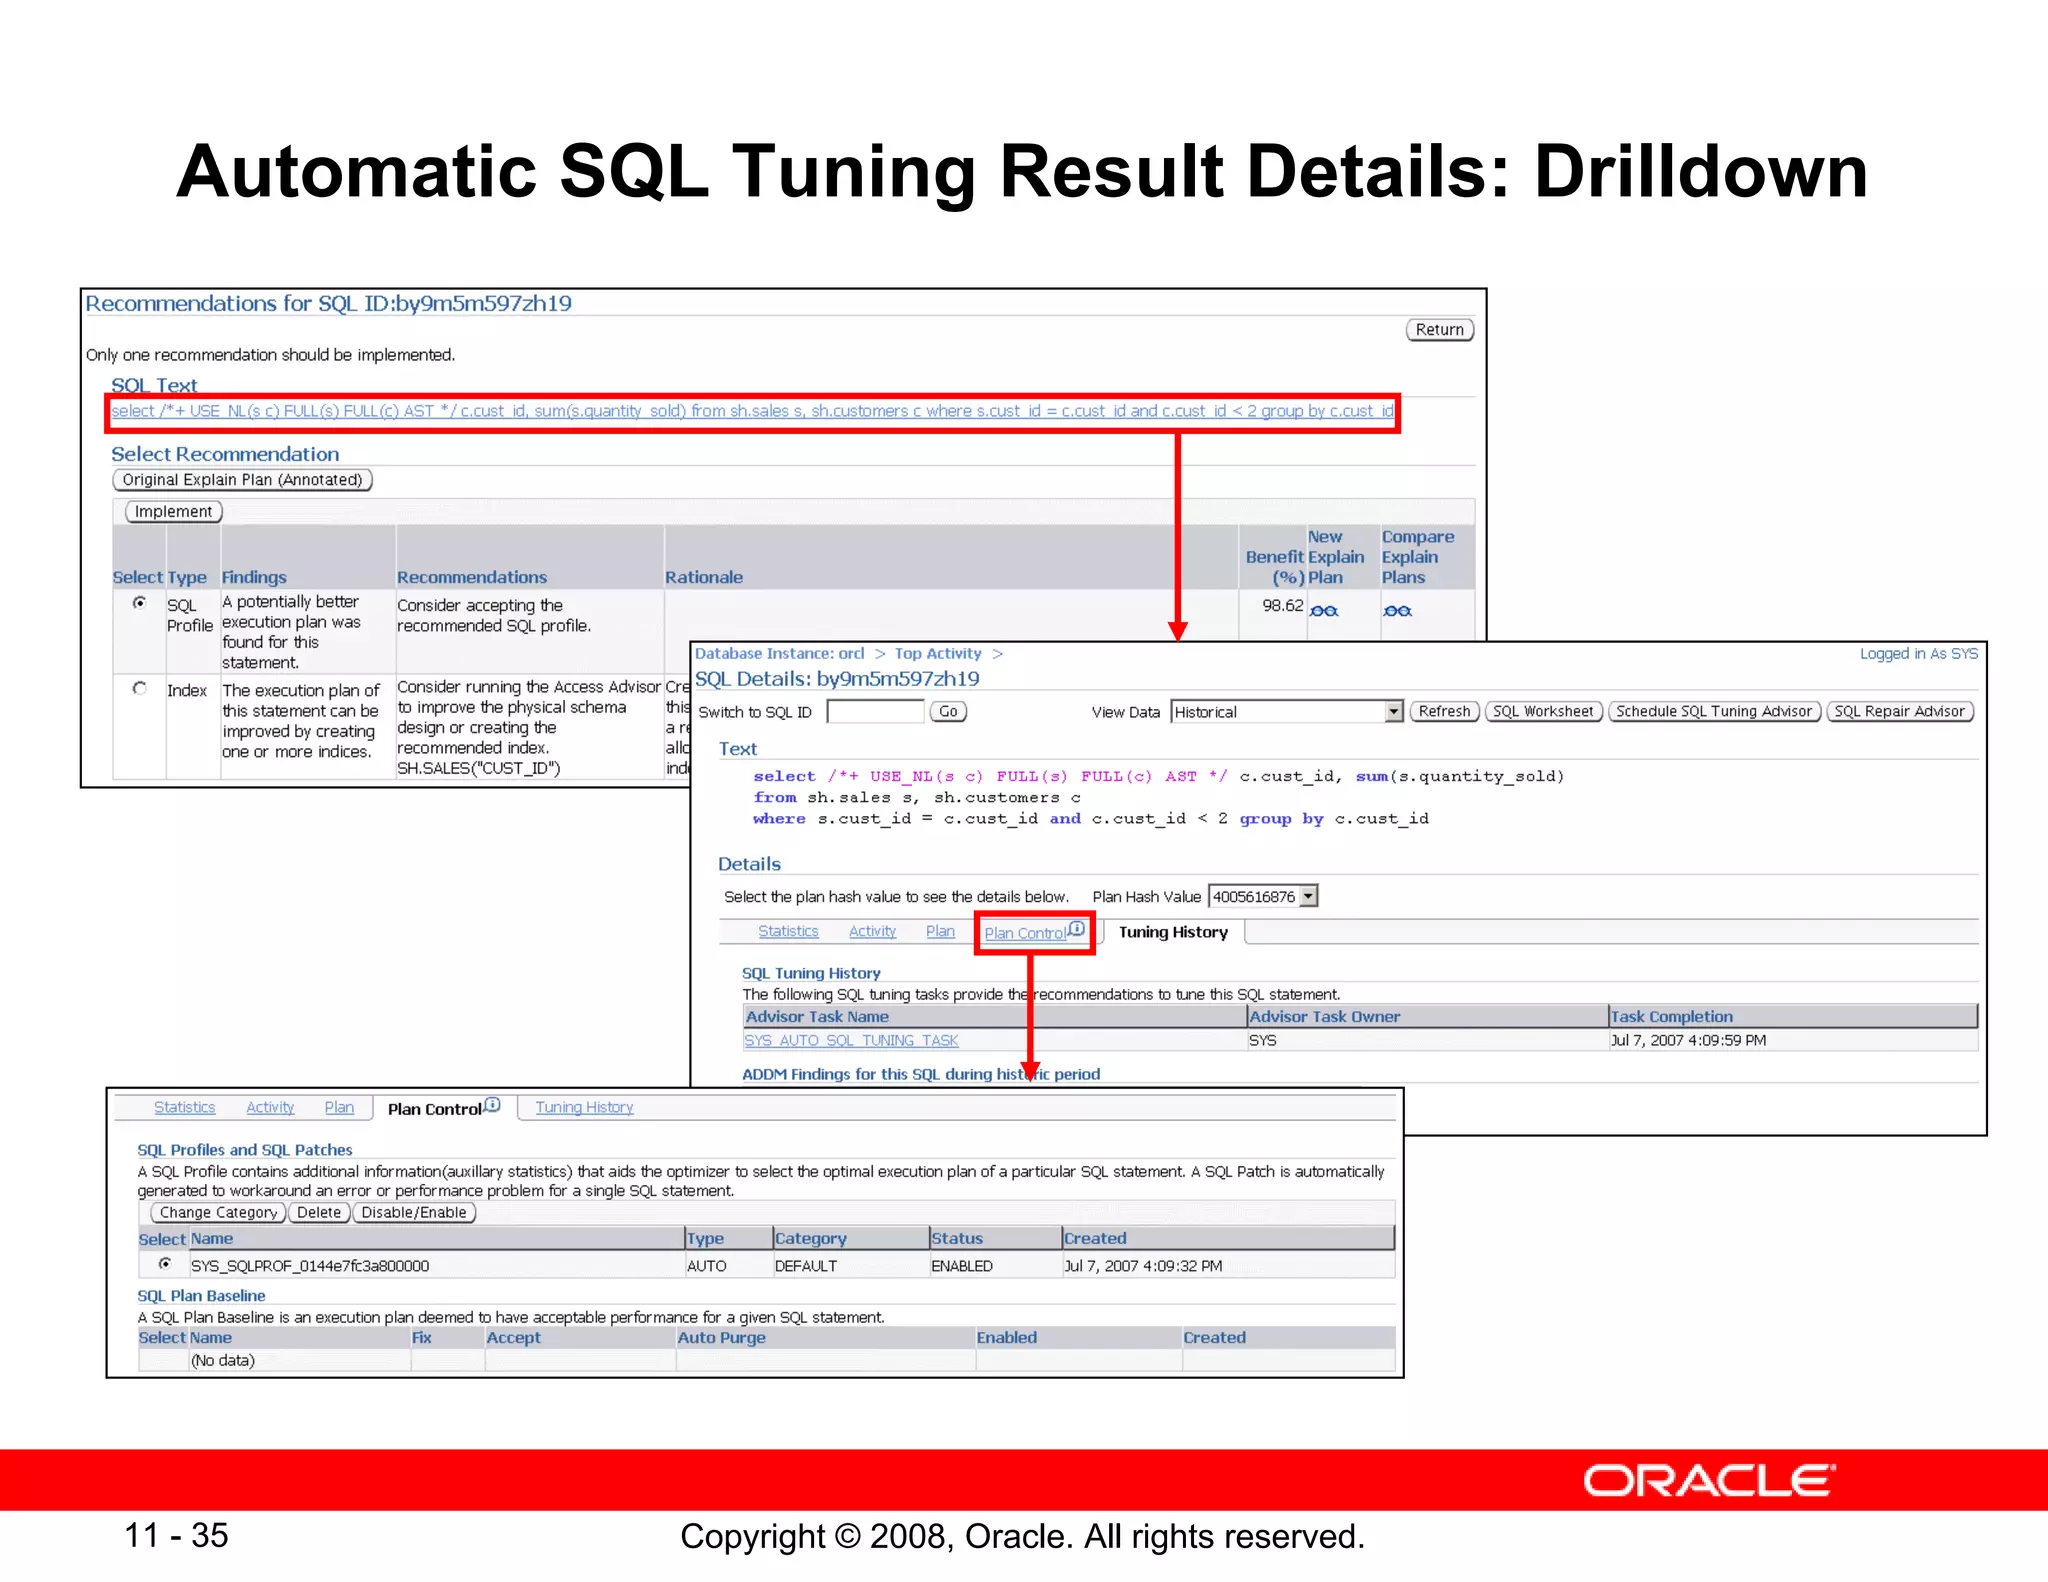The image size is (2048, 1582).
Task: Click Change Category button
Action: (218, 1213)
